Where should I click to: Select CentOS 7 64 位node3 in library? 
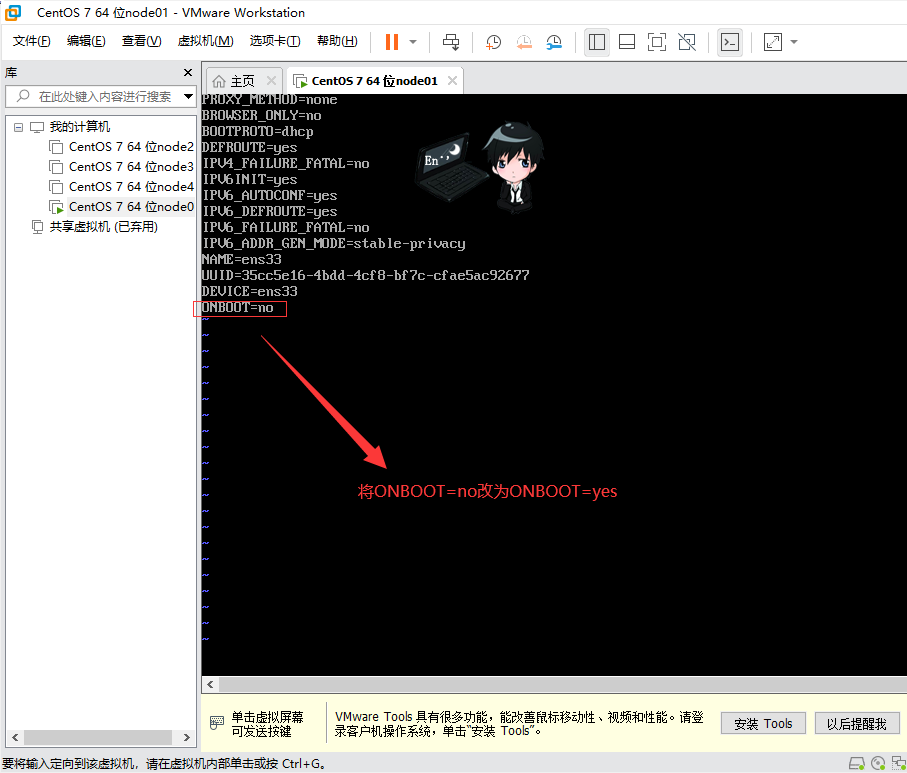[x=131, y=167]
